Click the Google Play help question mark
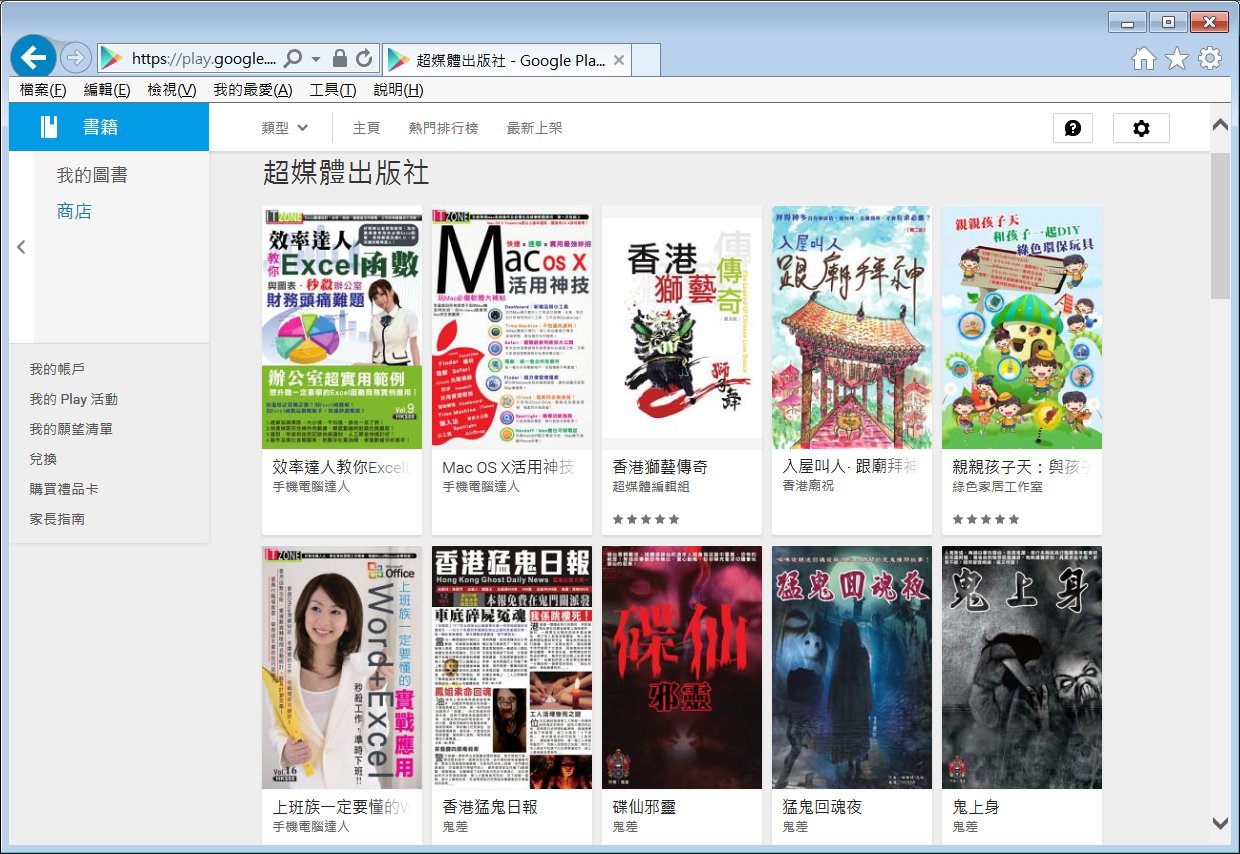The height and width of the screenshot is (854, 1240). (1072, 128)
